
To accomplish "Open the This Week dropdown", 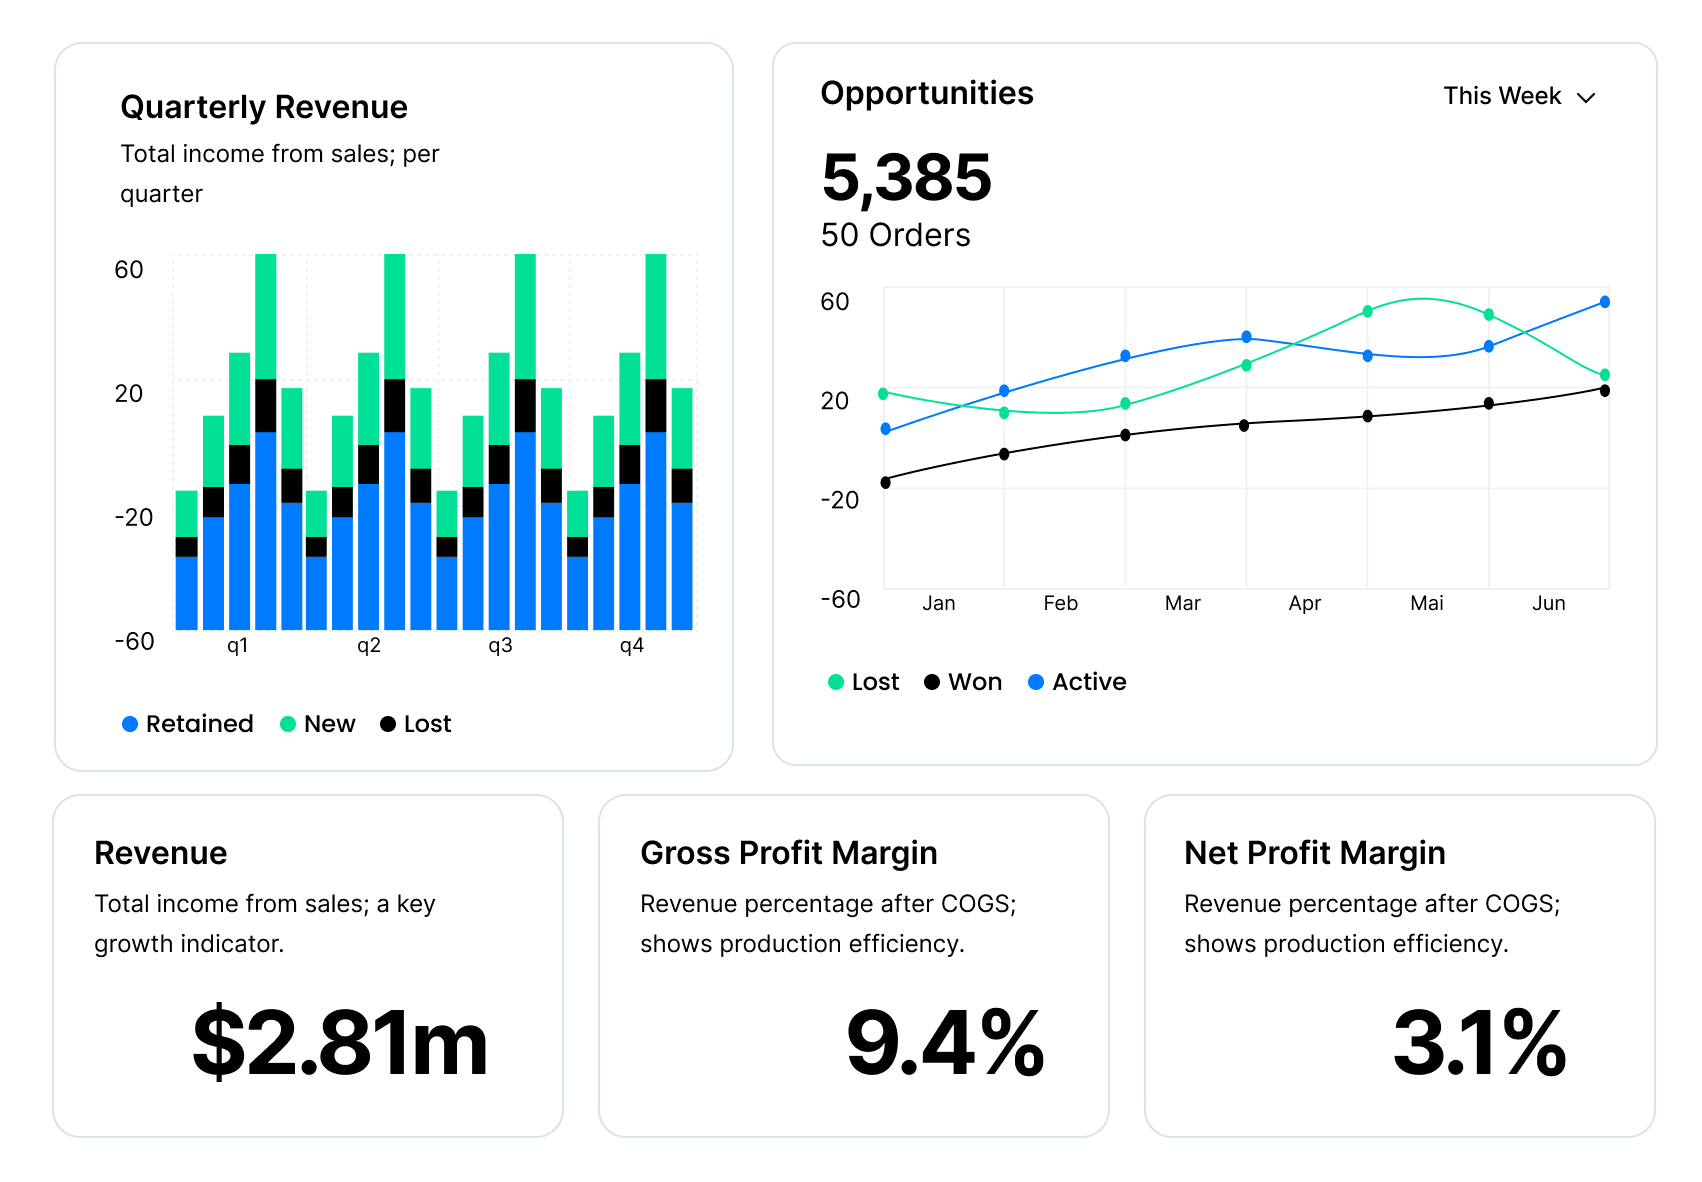I will point(1519,96).
